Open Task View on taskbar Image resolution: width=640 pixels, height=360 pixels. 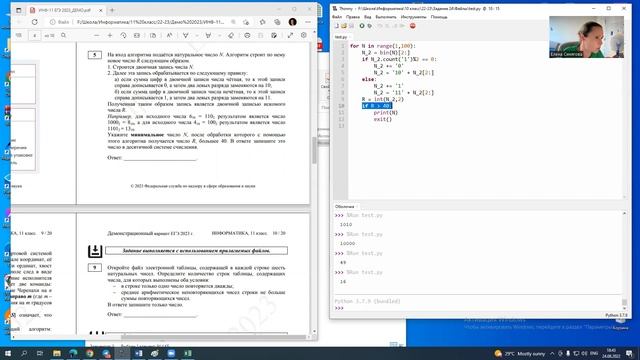40,353
